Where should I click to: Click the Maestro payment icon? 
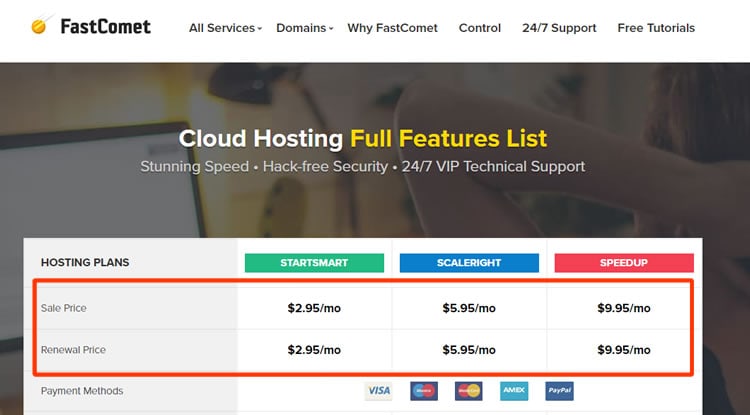click(x=424, y=391)
